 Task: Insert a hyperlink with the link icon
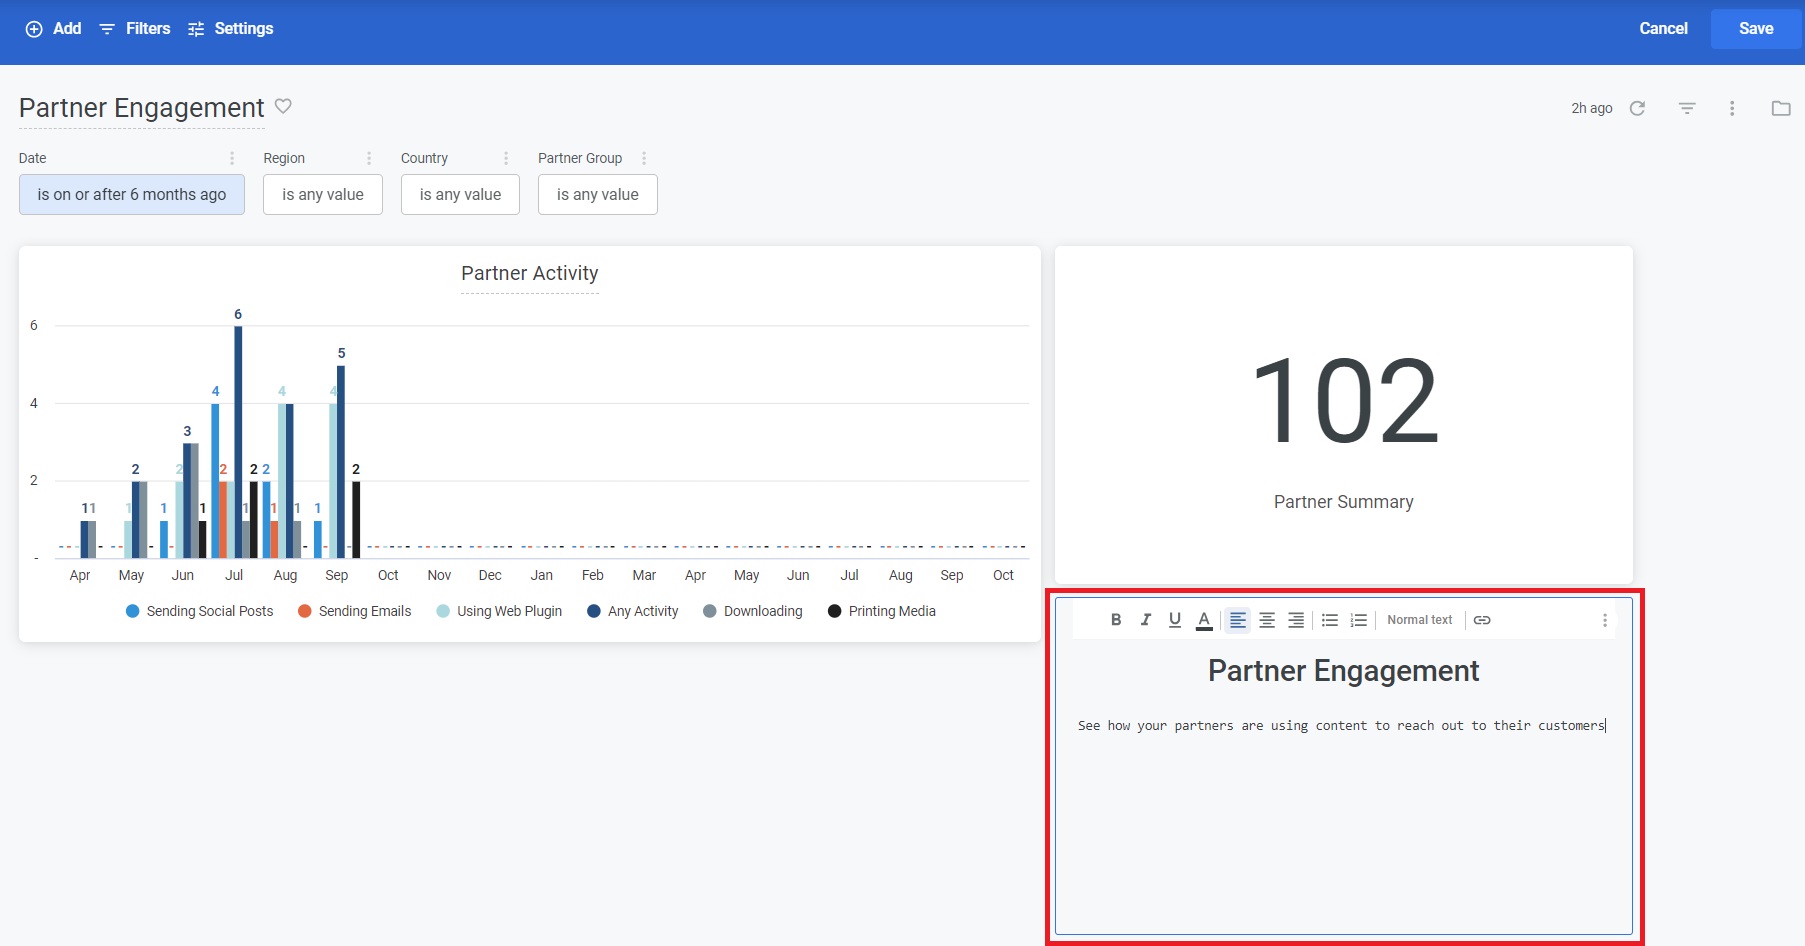(x=1482, y=620)
